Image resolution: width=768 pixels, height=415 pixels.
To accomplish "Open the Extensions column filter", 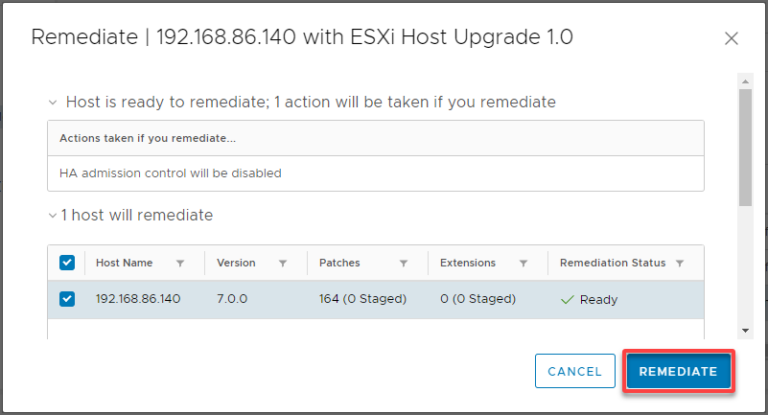I will click(x=523, y=264).
